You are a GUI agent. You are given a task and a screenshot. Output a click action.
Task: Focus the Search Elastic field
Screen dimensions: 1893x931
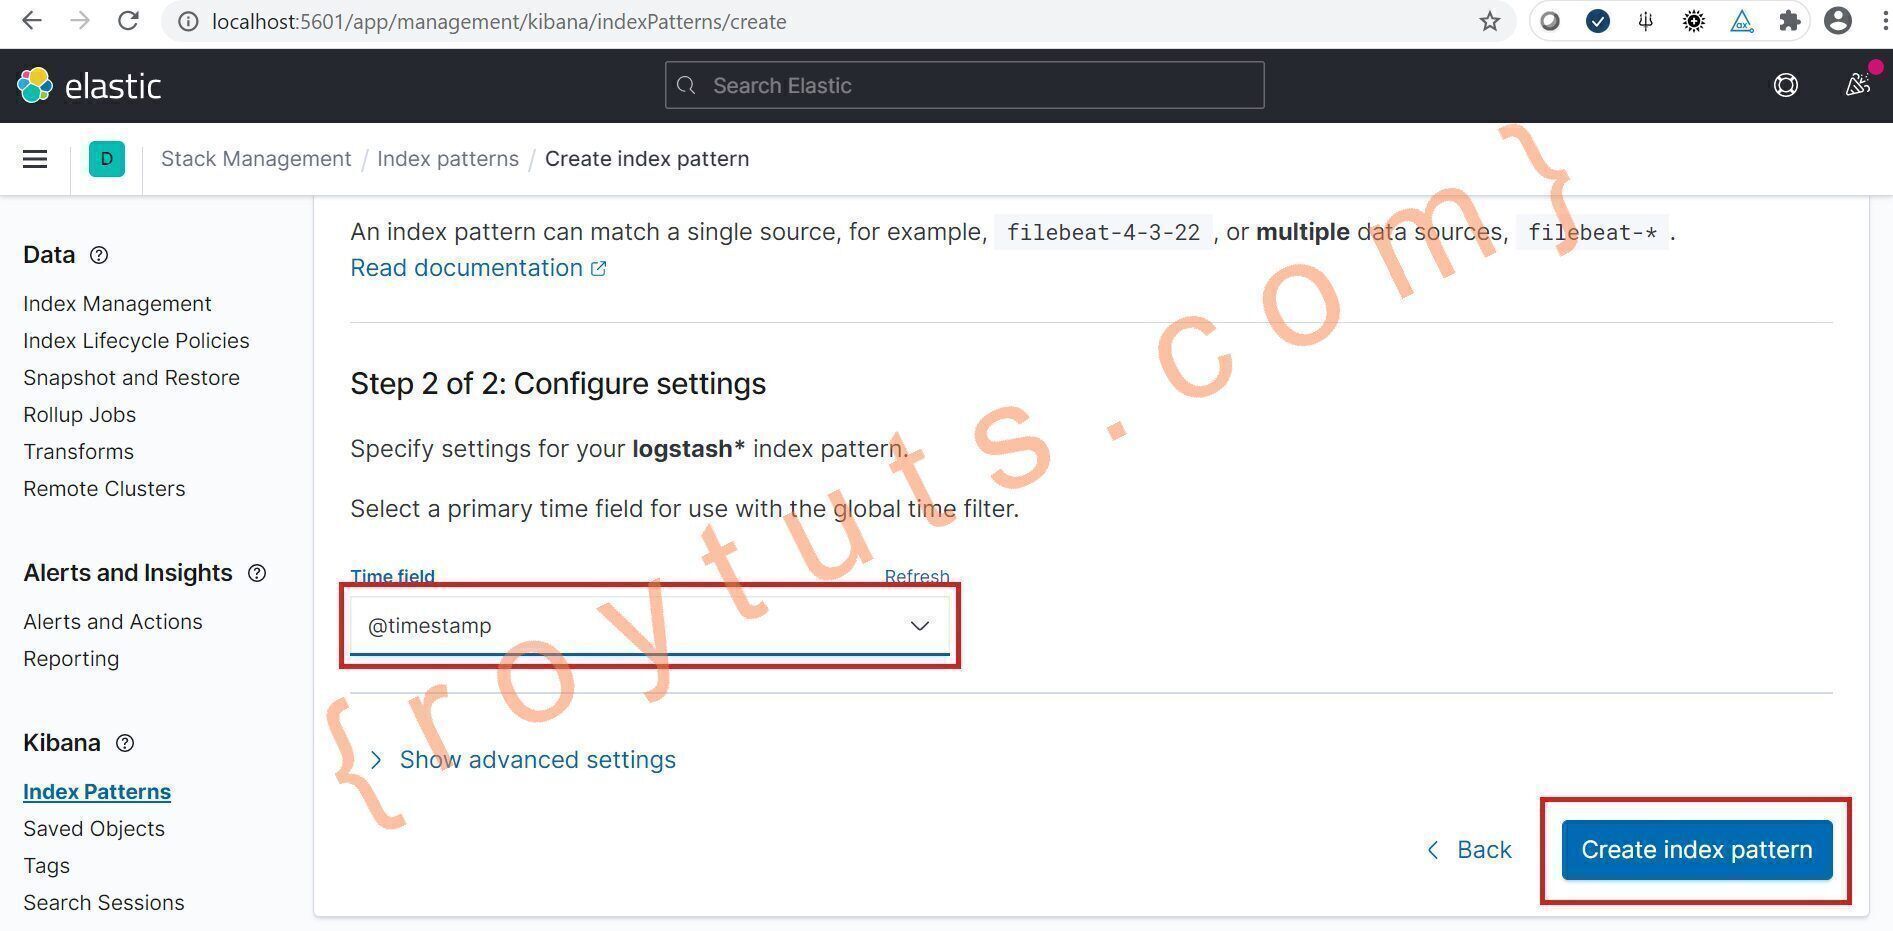coord(965,86)
